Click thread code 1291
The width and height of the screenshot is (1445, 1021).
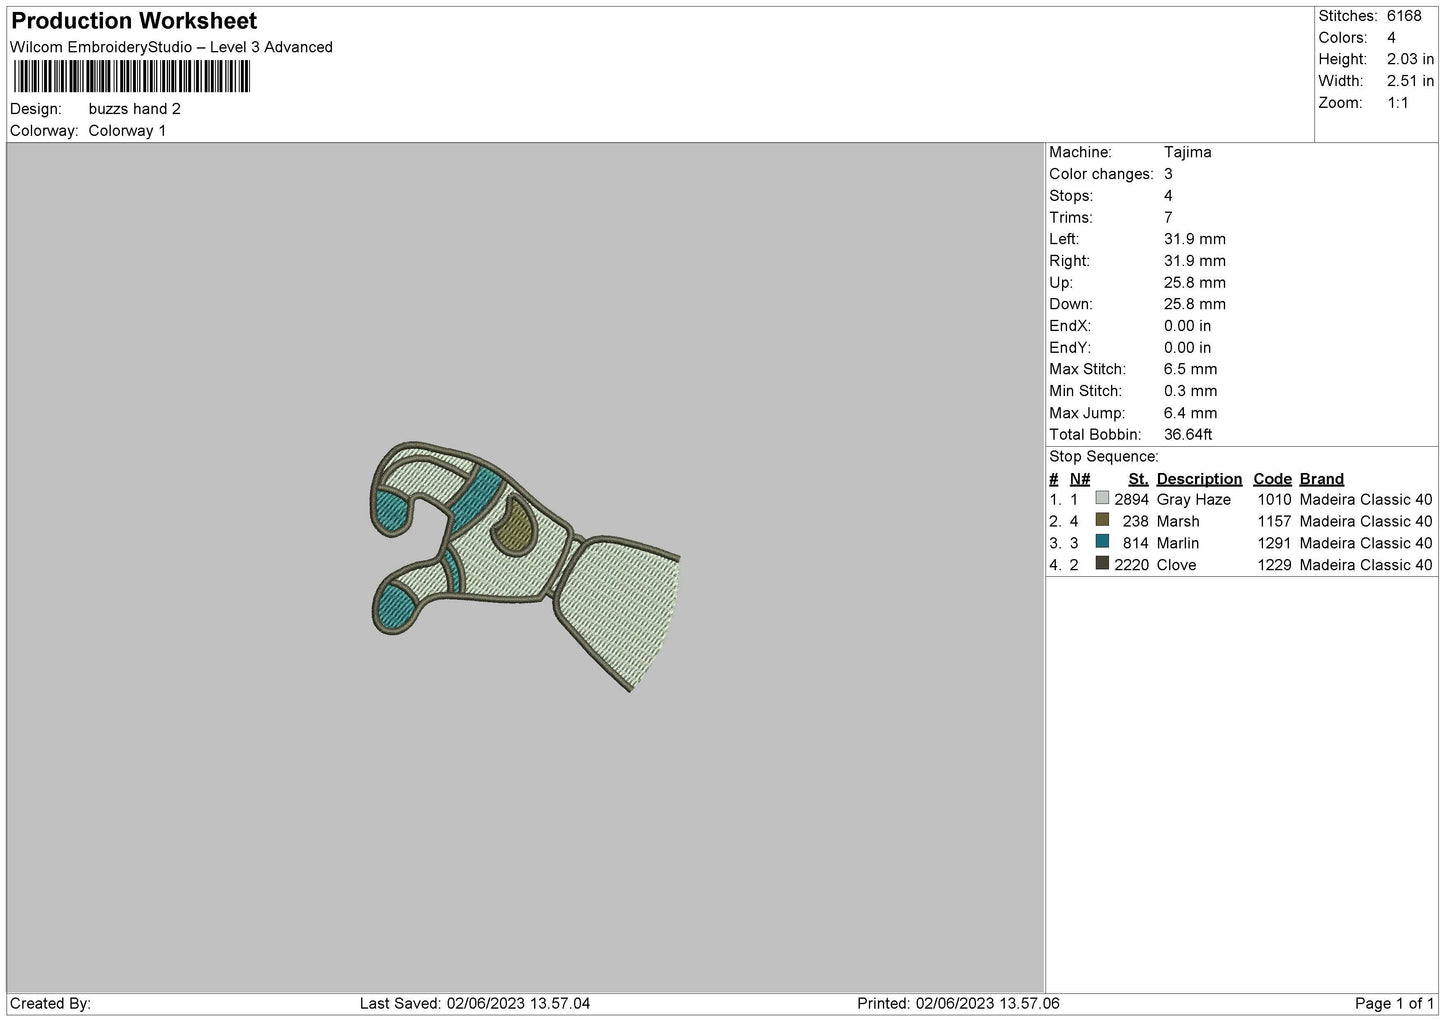[1275, 544]
